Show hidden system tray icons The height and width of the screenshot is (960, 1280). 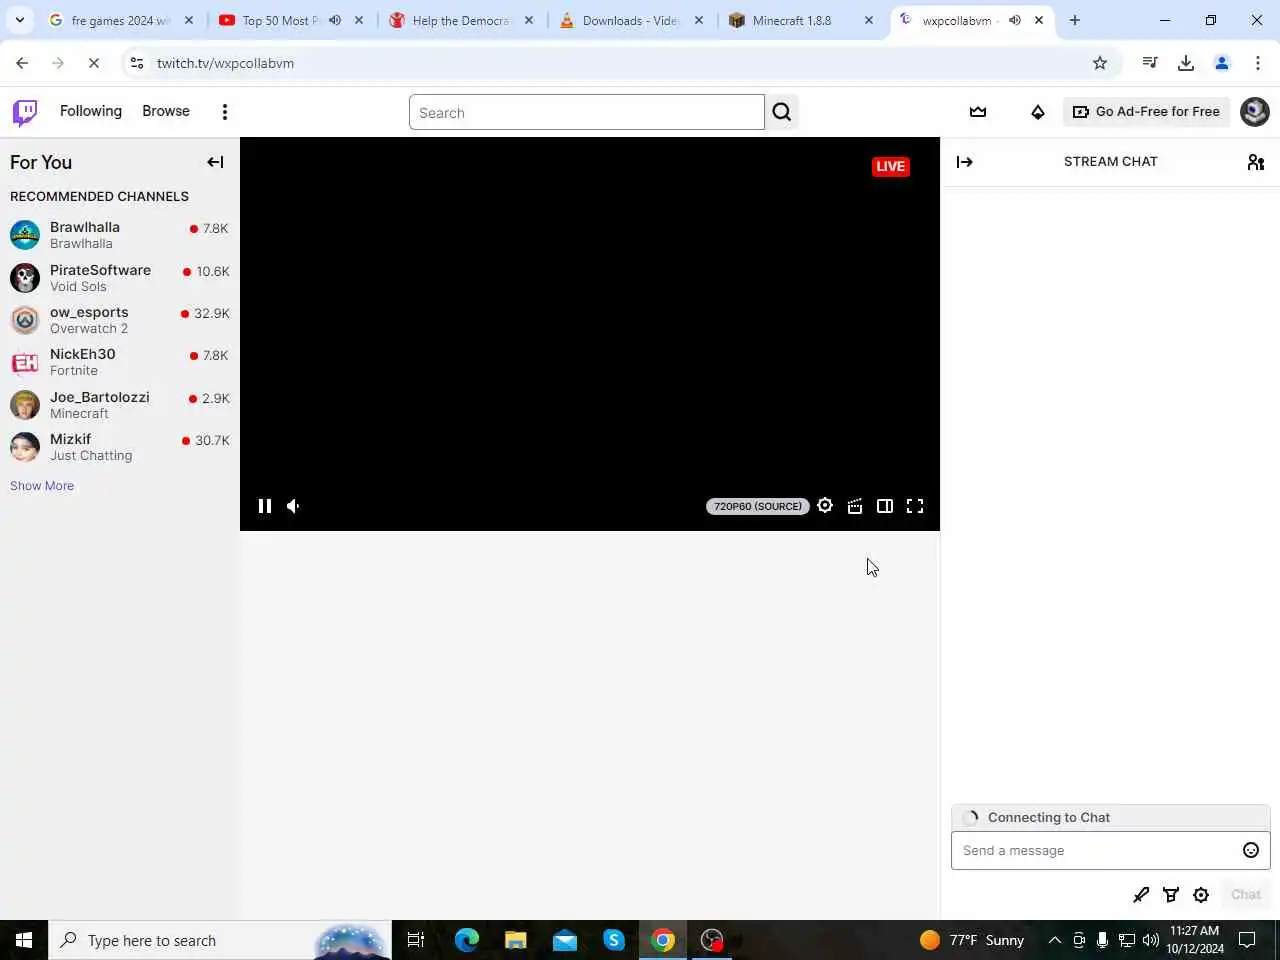1054,940
